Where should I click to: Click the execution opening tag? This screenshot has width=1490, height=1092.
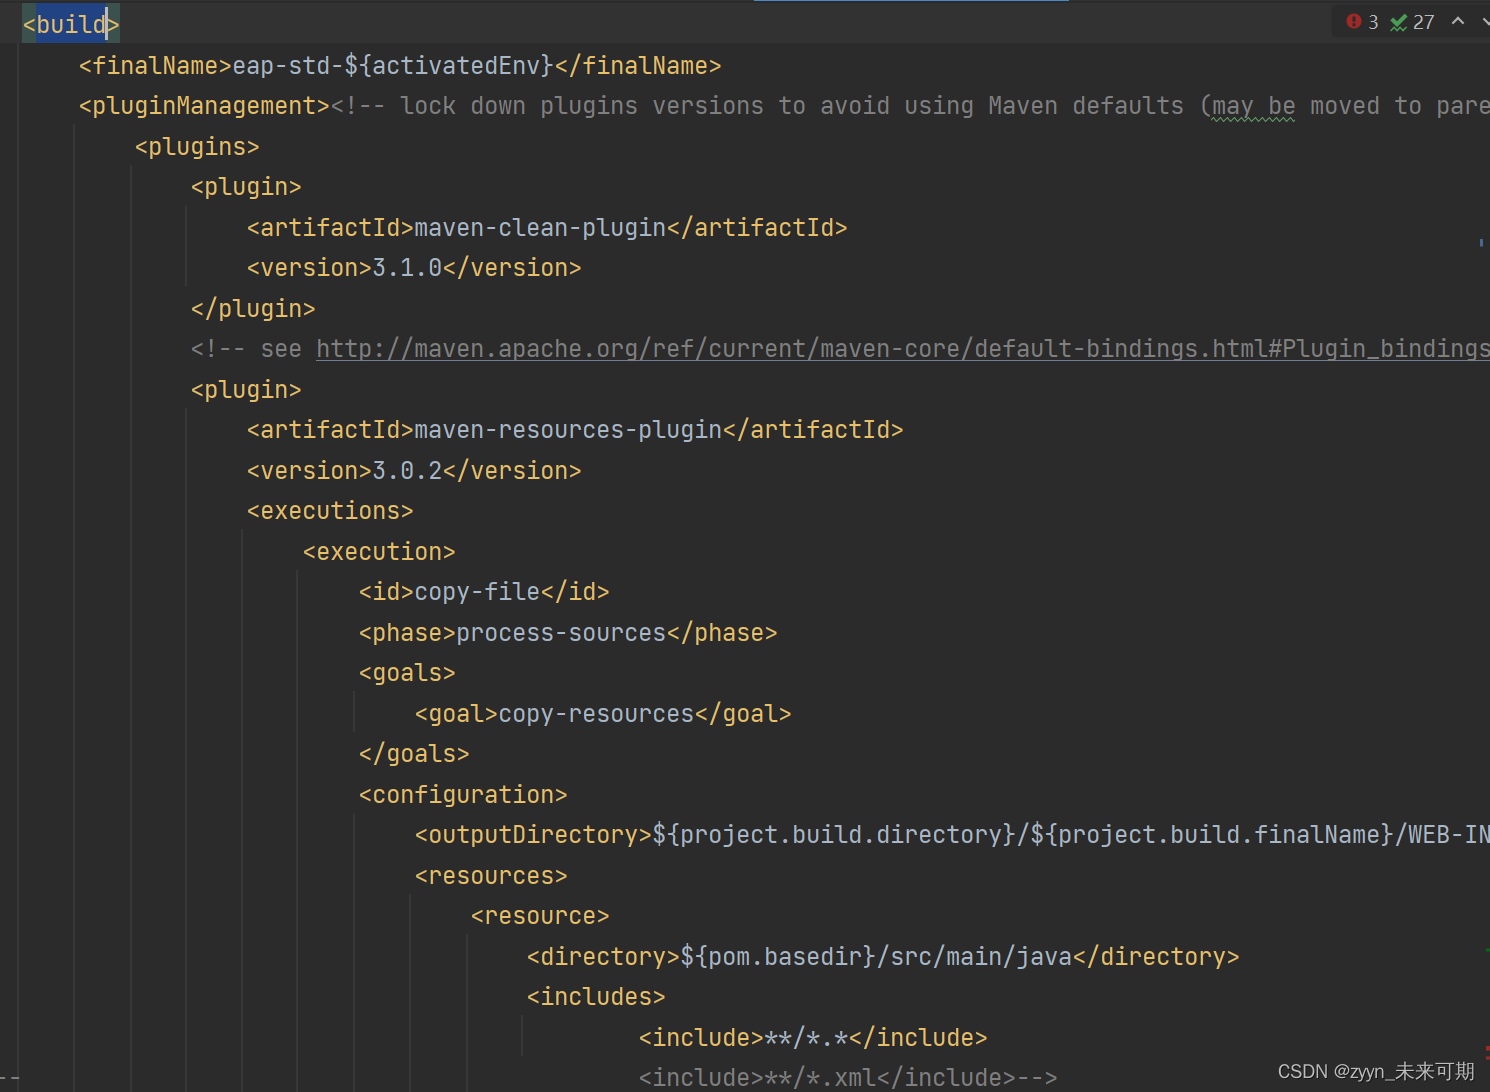point(379,552)
